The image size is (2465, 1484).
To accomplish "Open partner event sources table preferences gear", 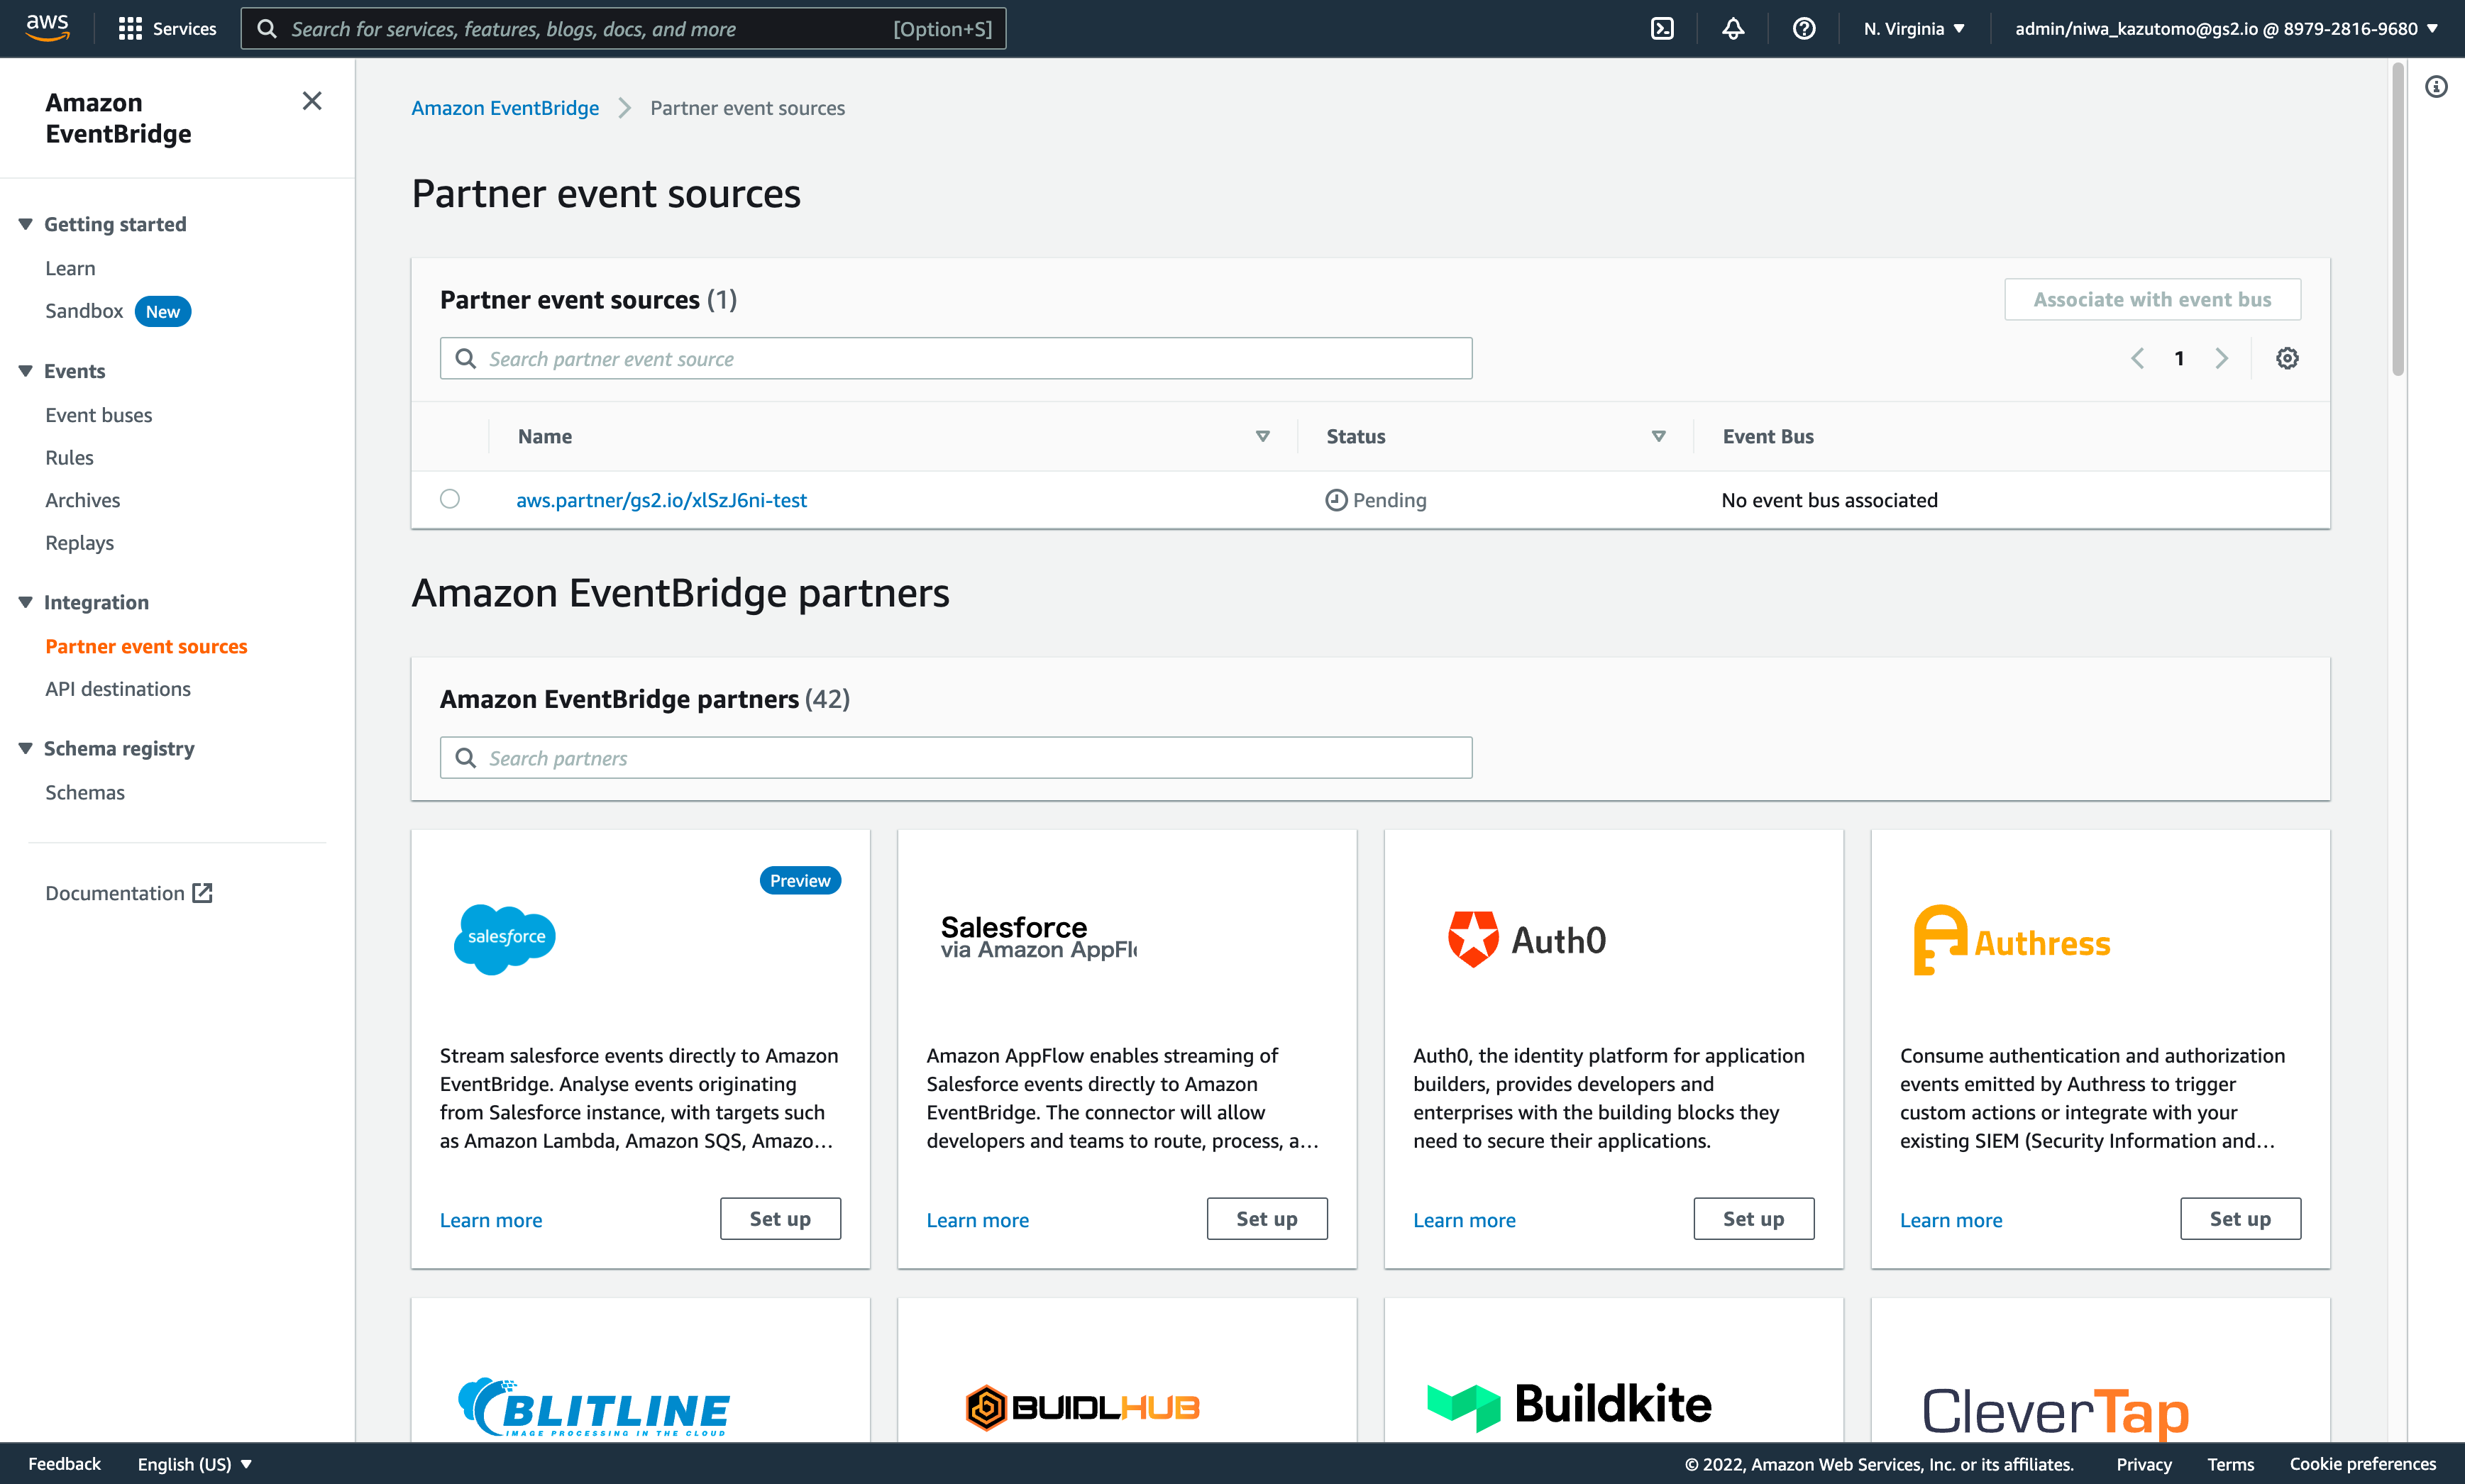I will pyautogui.click(x=2287, y=358).
